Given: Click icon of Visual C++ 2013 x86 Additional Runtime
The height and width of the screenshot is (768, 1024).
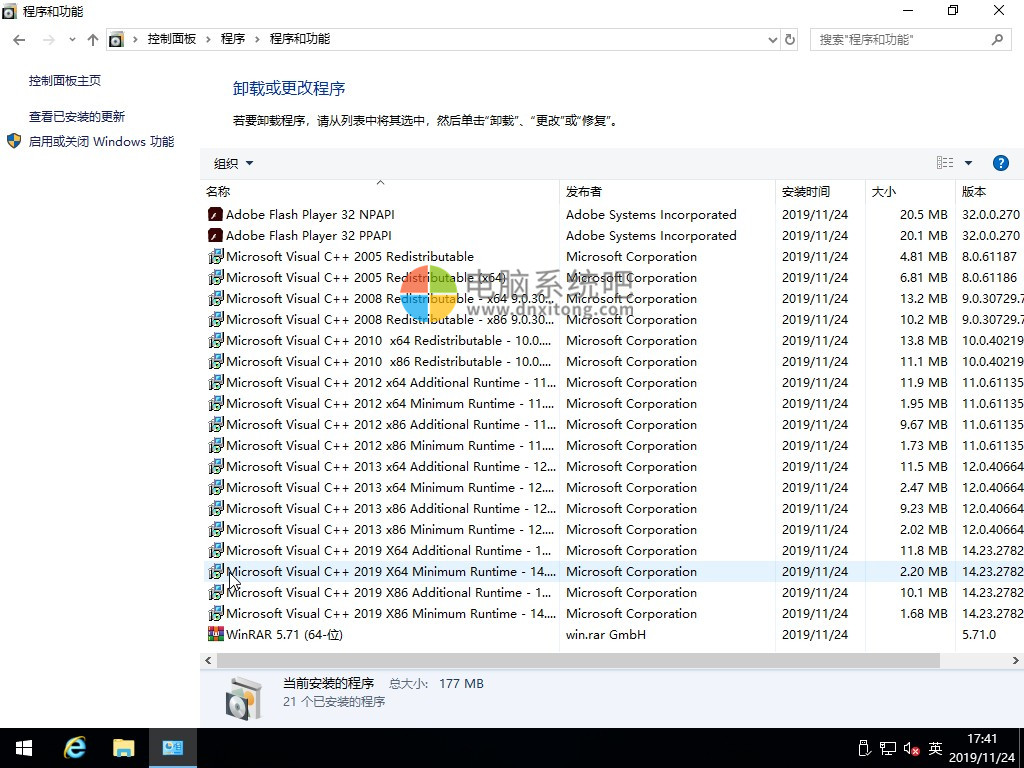Looking at the screenshot, I should pyautogui.click(x=216, y=508).
